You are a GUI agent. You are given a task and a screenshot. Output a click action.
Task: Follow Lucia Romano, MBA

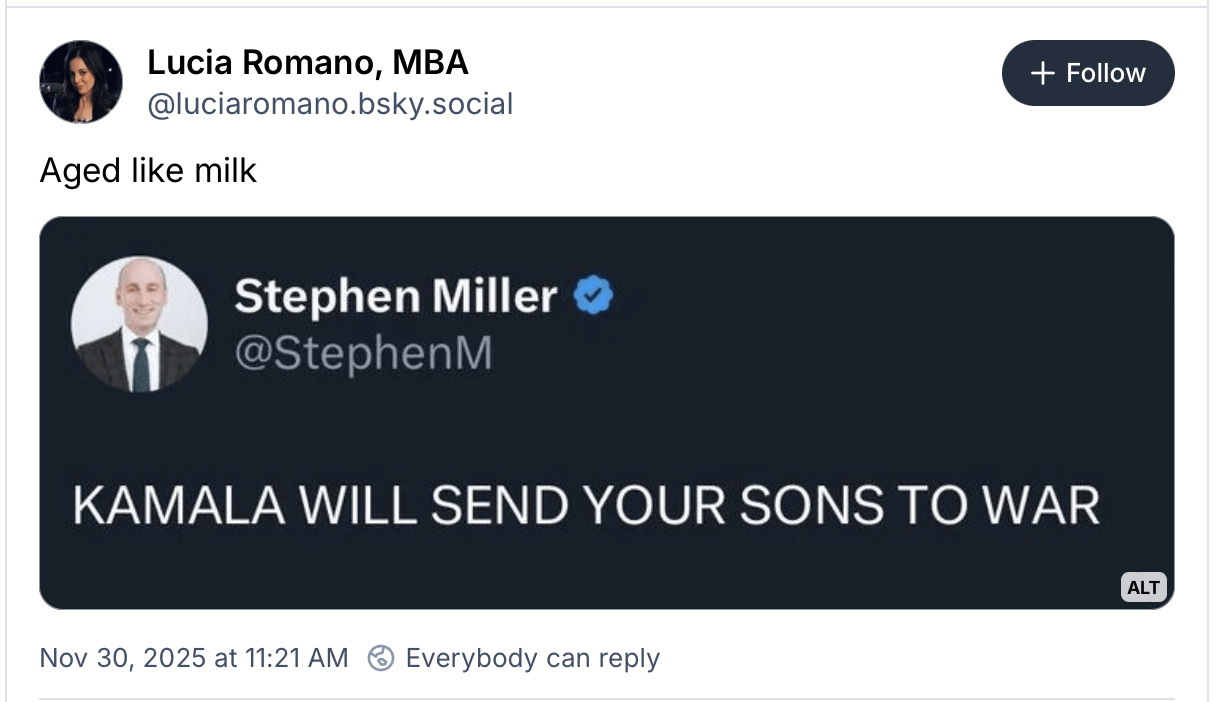click(1088, 73)
